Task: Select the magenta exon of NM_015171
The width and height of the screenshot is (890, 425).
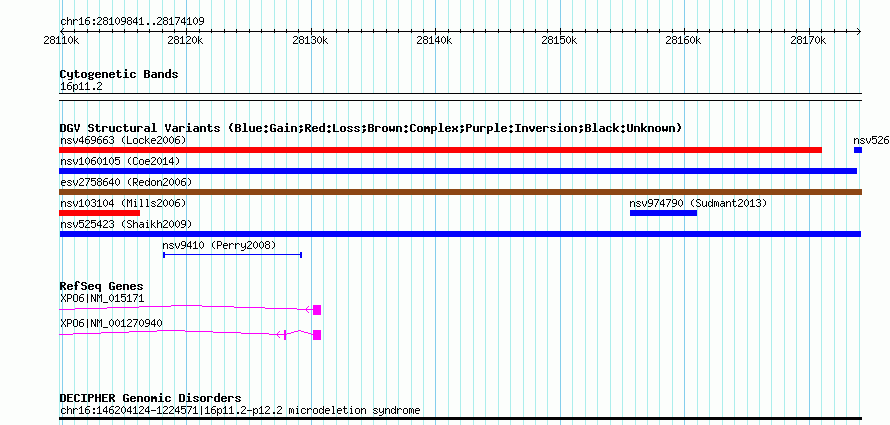Action: coord(317,310)
